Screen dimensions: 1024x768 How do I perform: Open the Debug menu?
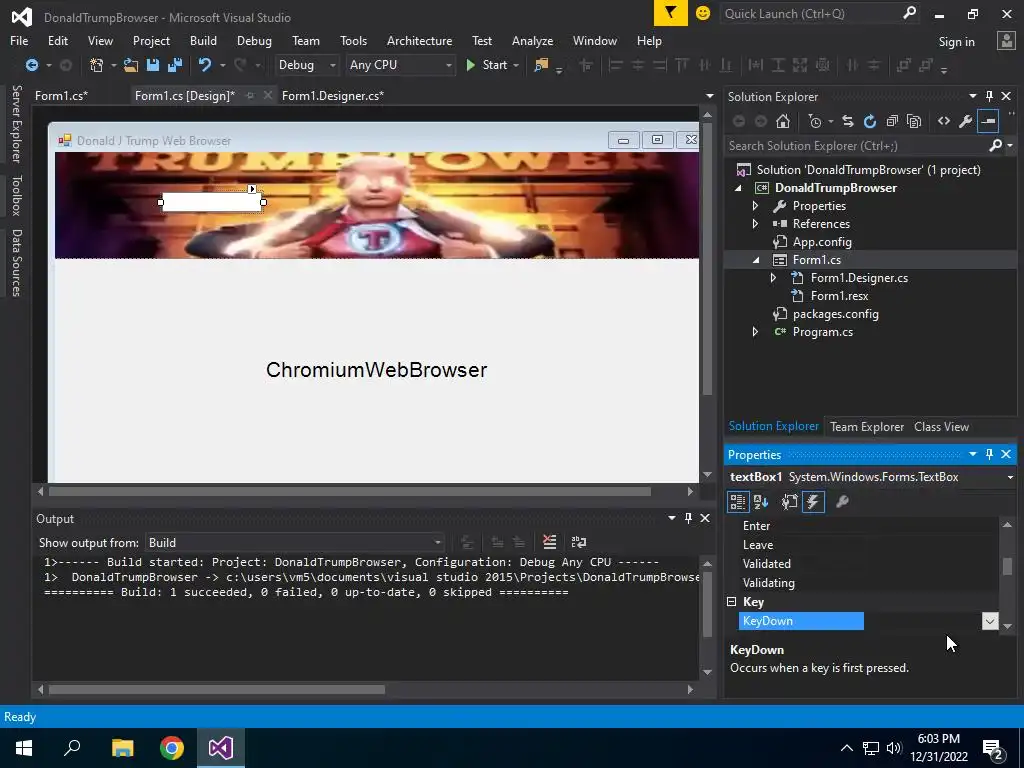pos(254,40)
